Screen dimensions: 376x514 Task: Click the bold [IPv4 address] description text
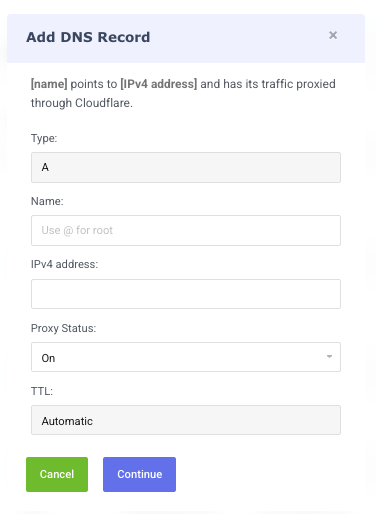pos(159,84)
